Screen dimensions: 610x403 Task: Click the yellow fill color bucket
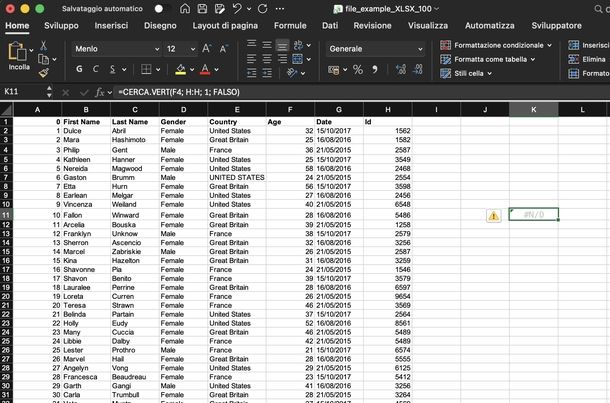click(x=181, y=69)
